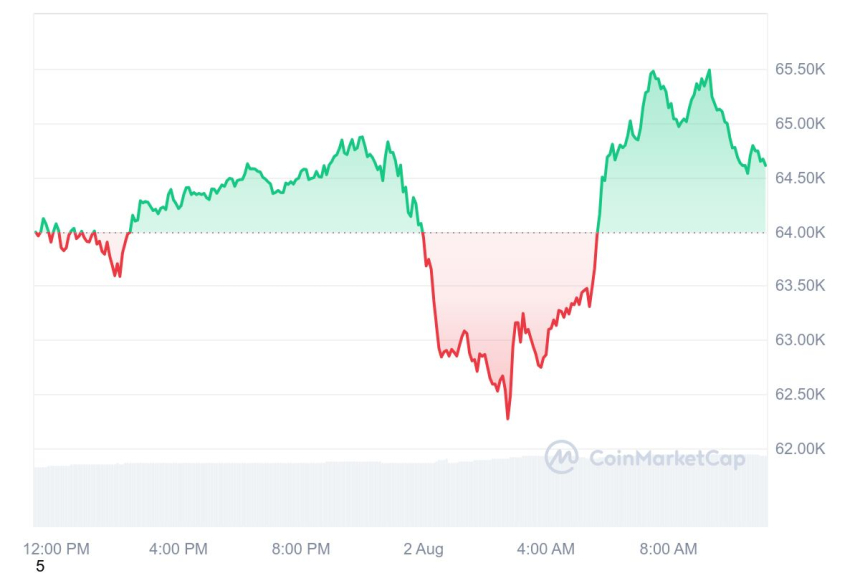Click the 62.00K price axis label
The height and width of the screenshot is (573, 860).
coord(799,448)
